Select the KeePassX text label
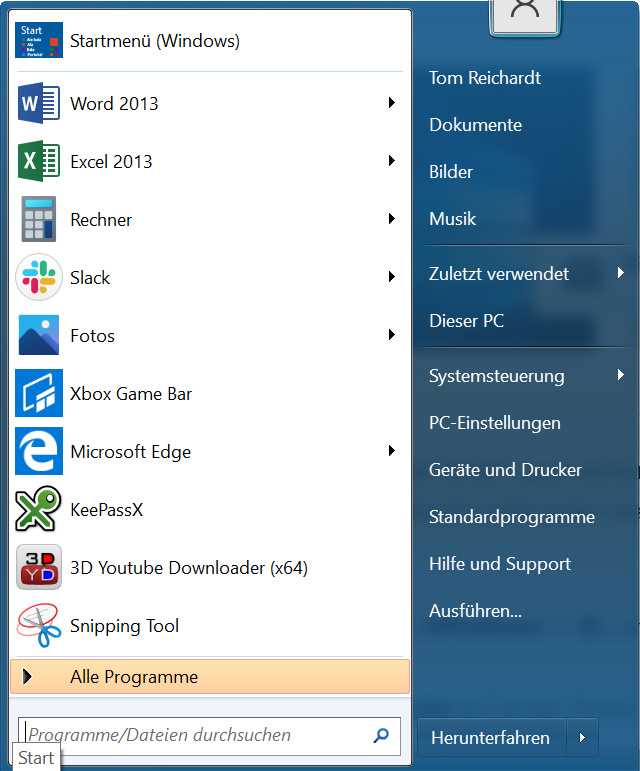The height and width of the screenshot is (771, 640). [x=107, y=510]
